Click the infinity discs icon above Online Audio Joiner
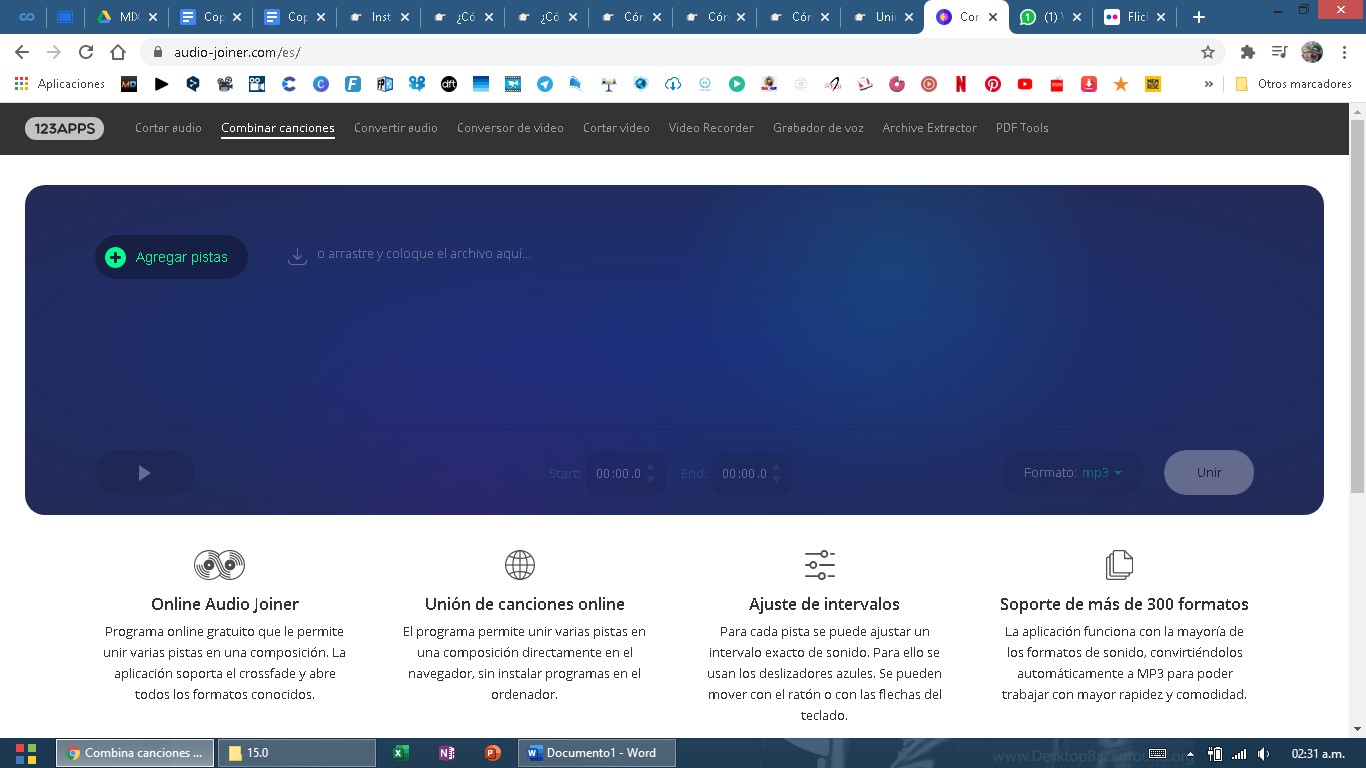The height and width of the screenshot is (768, 1366). pyautogui.click(x=219, y=564)
